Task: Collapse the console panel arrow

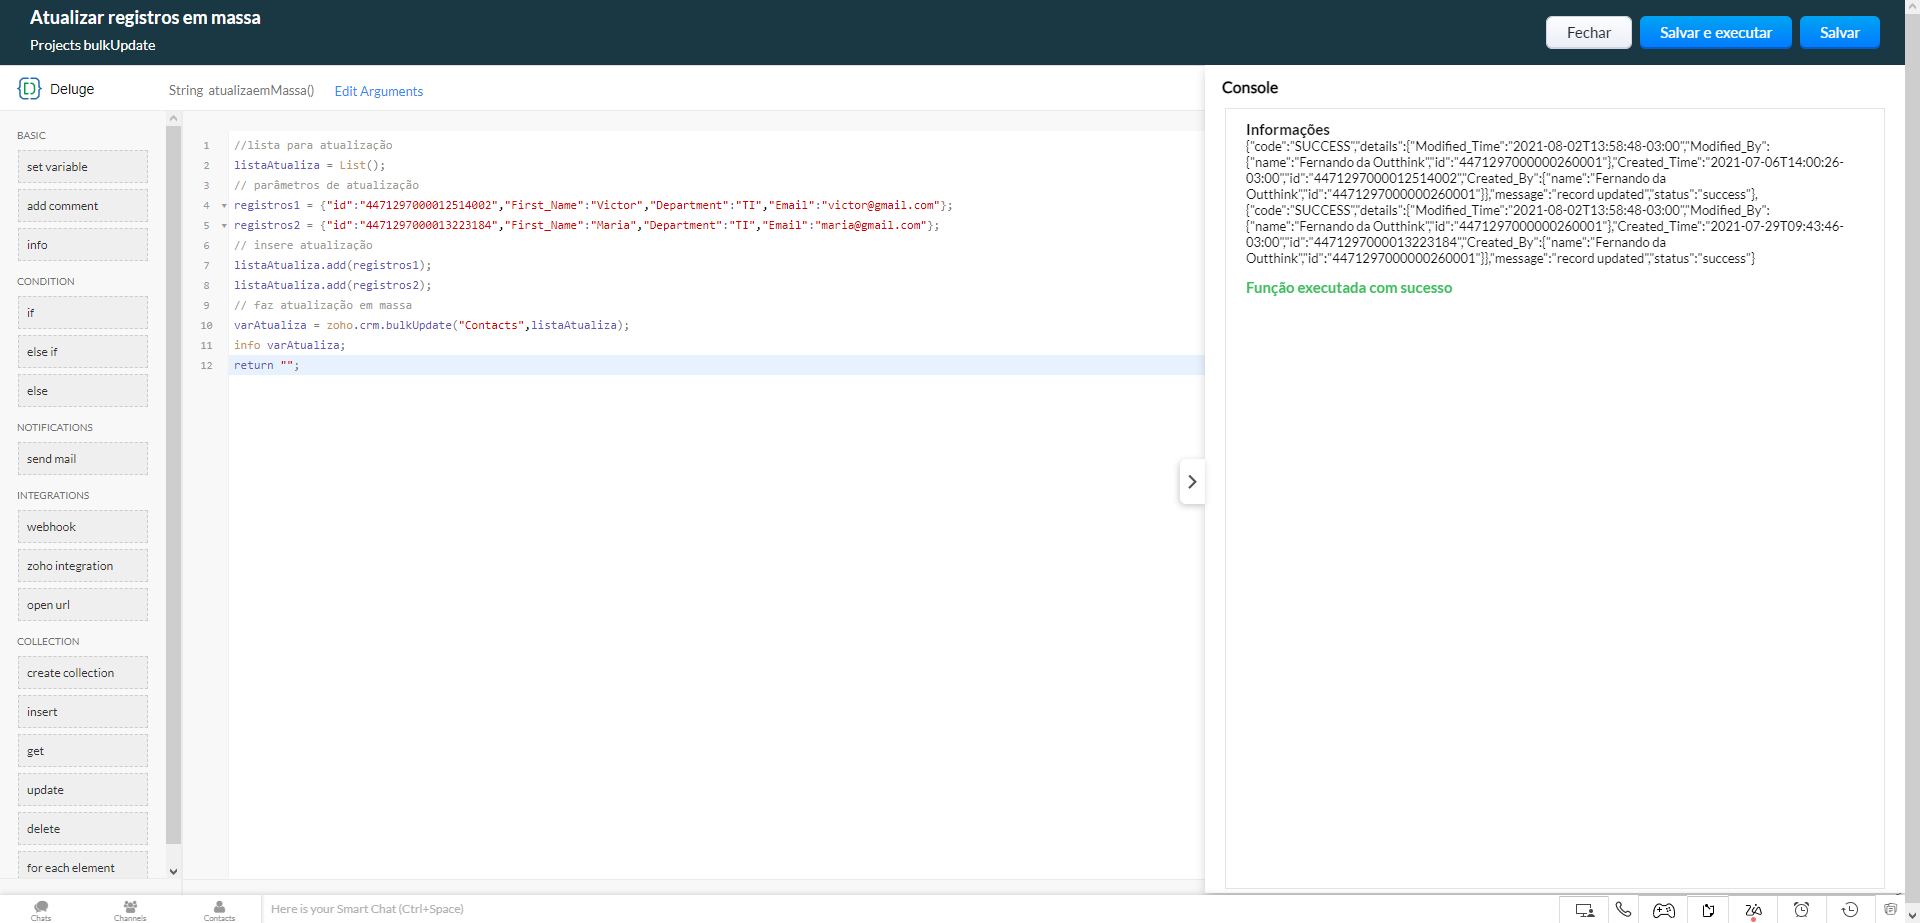Action: pos(1192,482)
